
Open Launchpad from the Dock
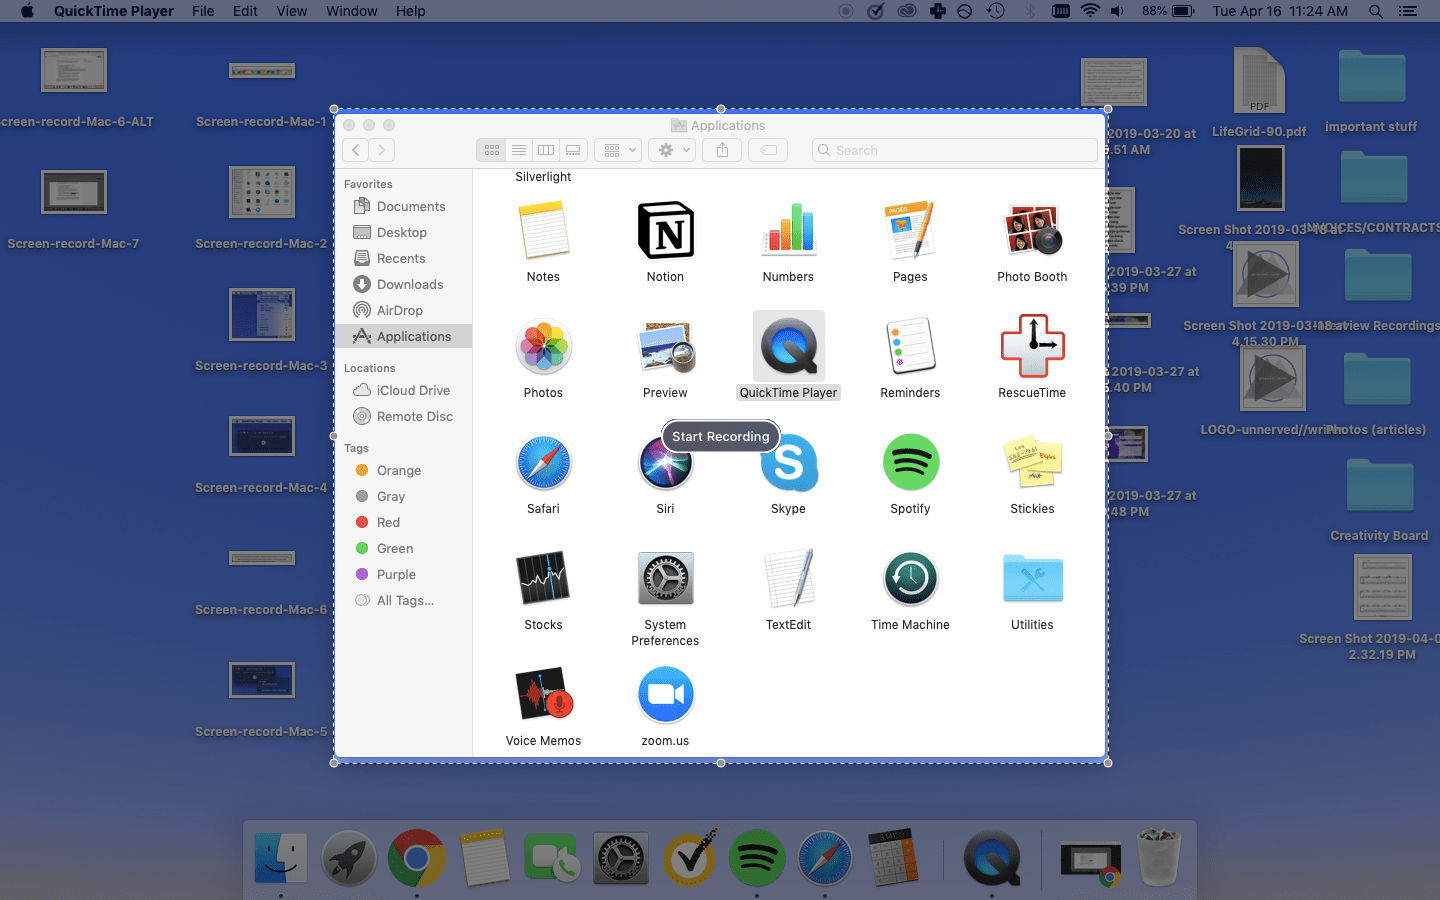click(x=349, y=858)
